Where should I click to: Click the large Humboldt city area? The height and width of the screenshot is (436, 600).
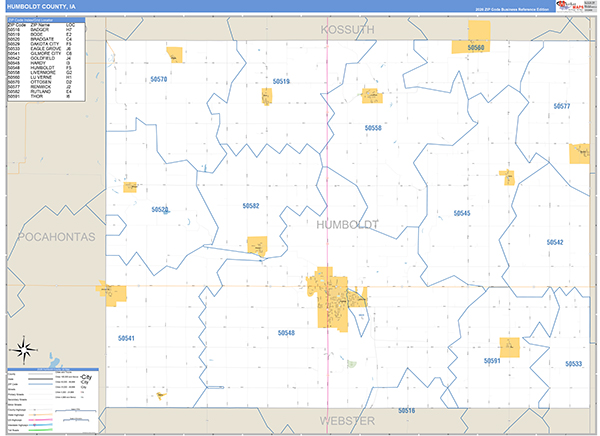332,299
